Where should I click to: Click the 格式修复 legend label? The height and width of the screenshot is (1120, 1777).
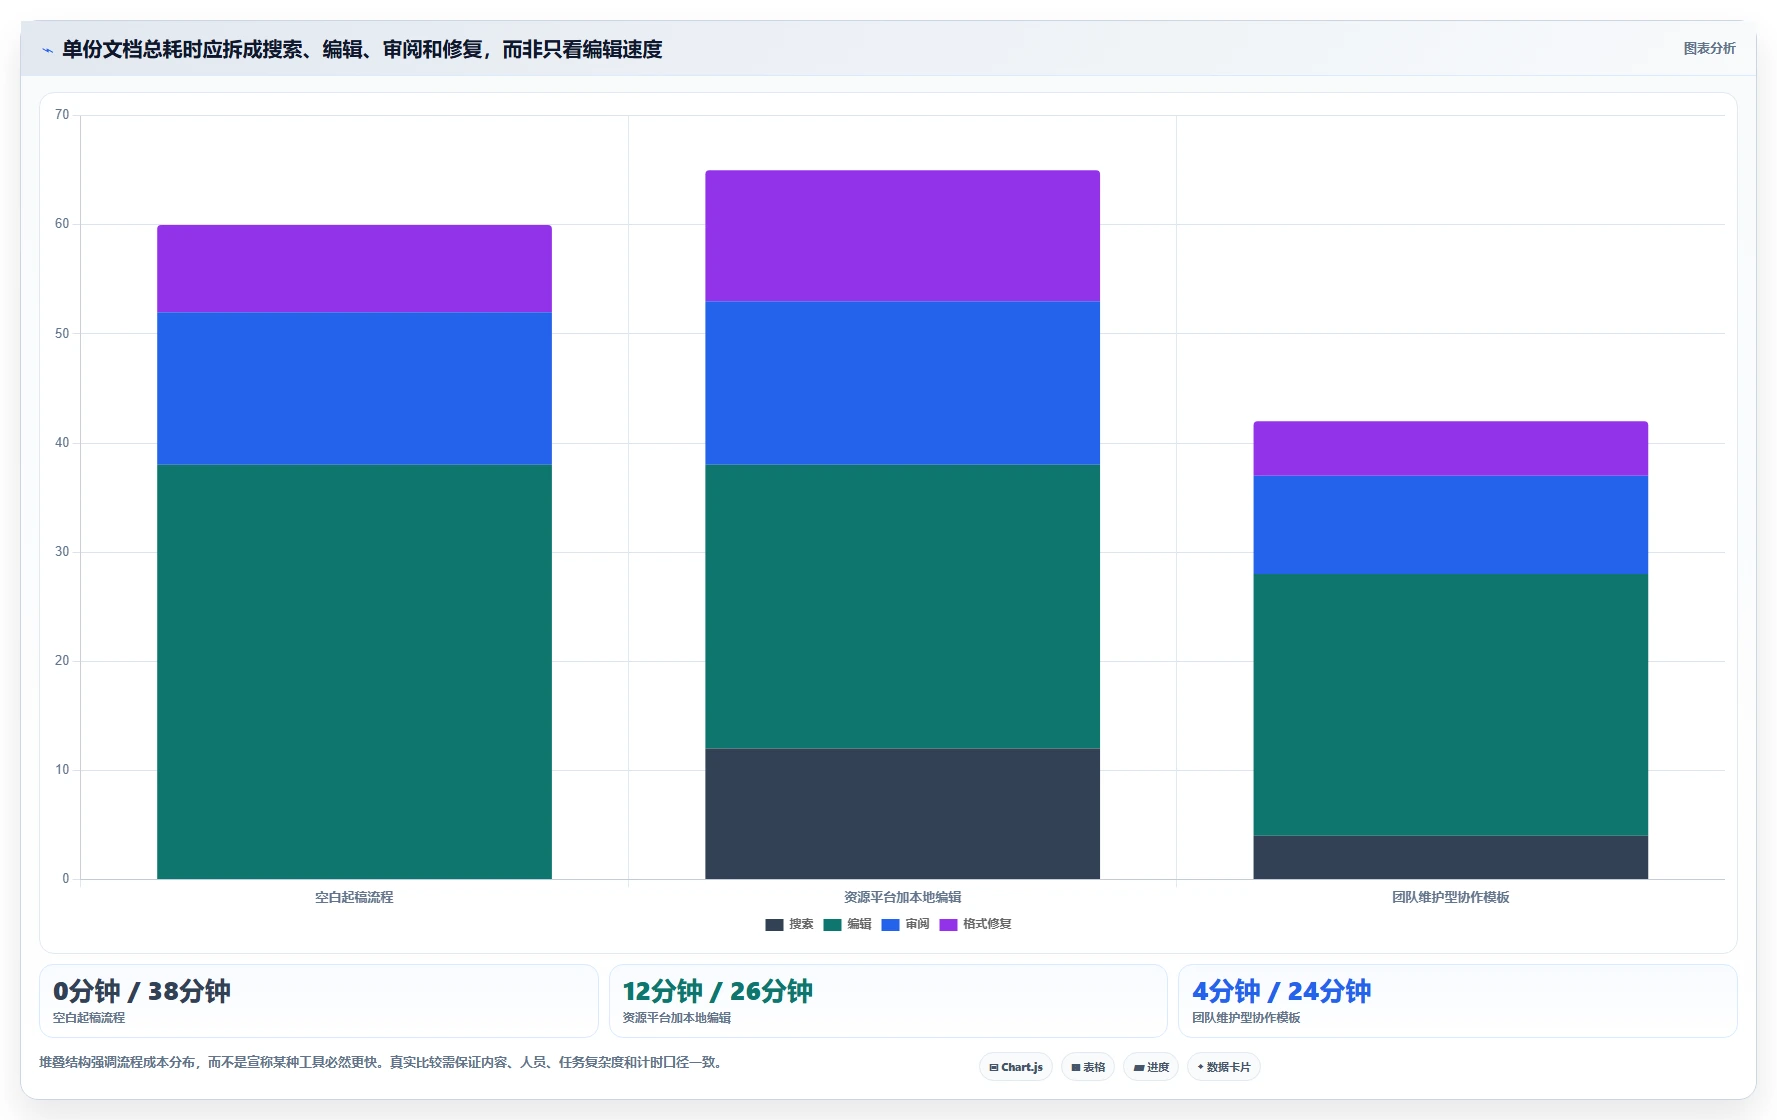click(x=987, y=924)
